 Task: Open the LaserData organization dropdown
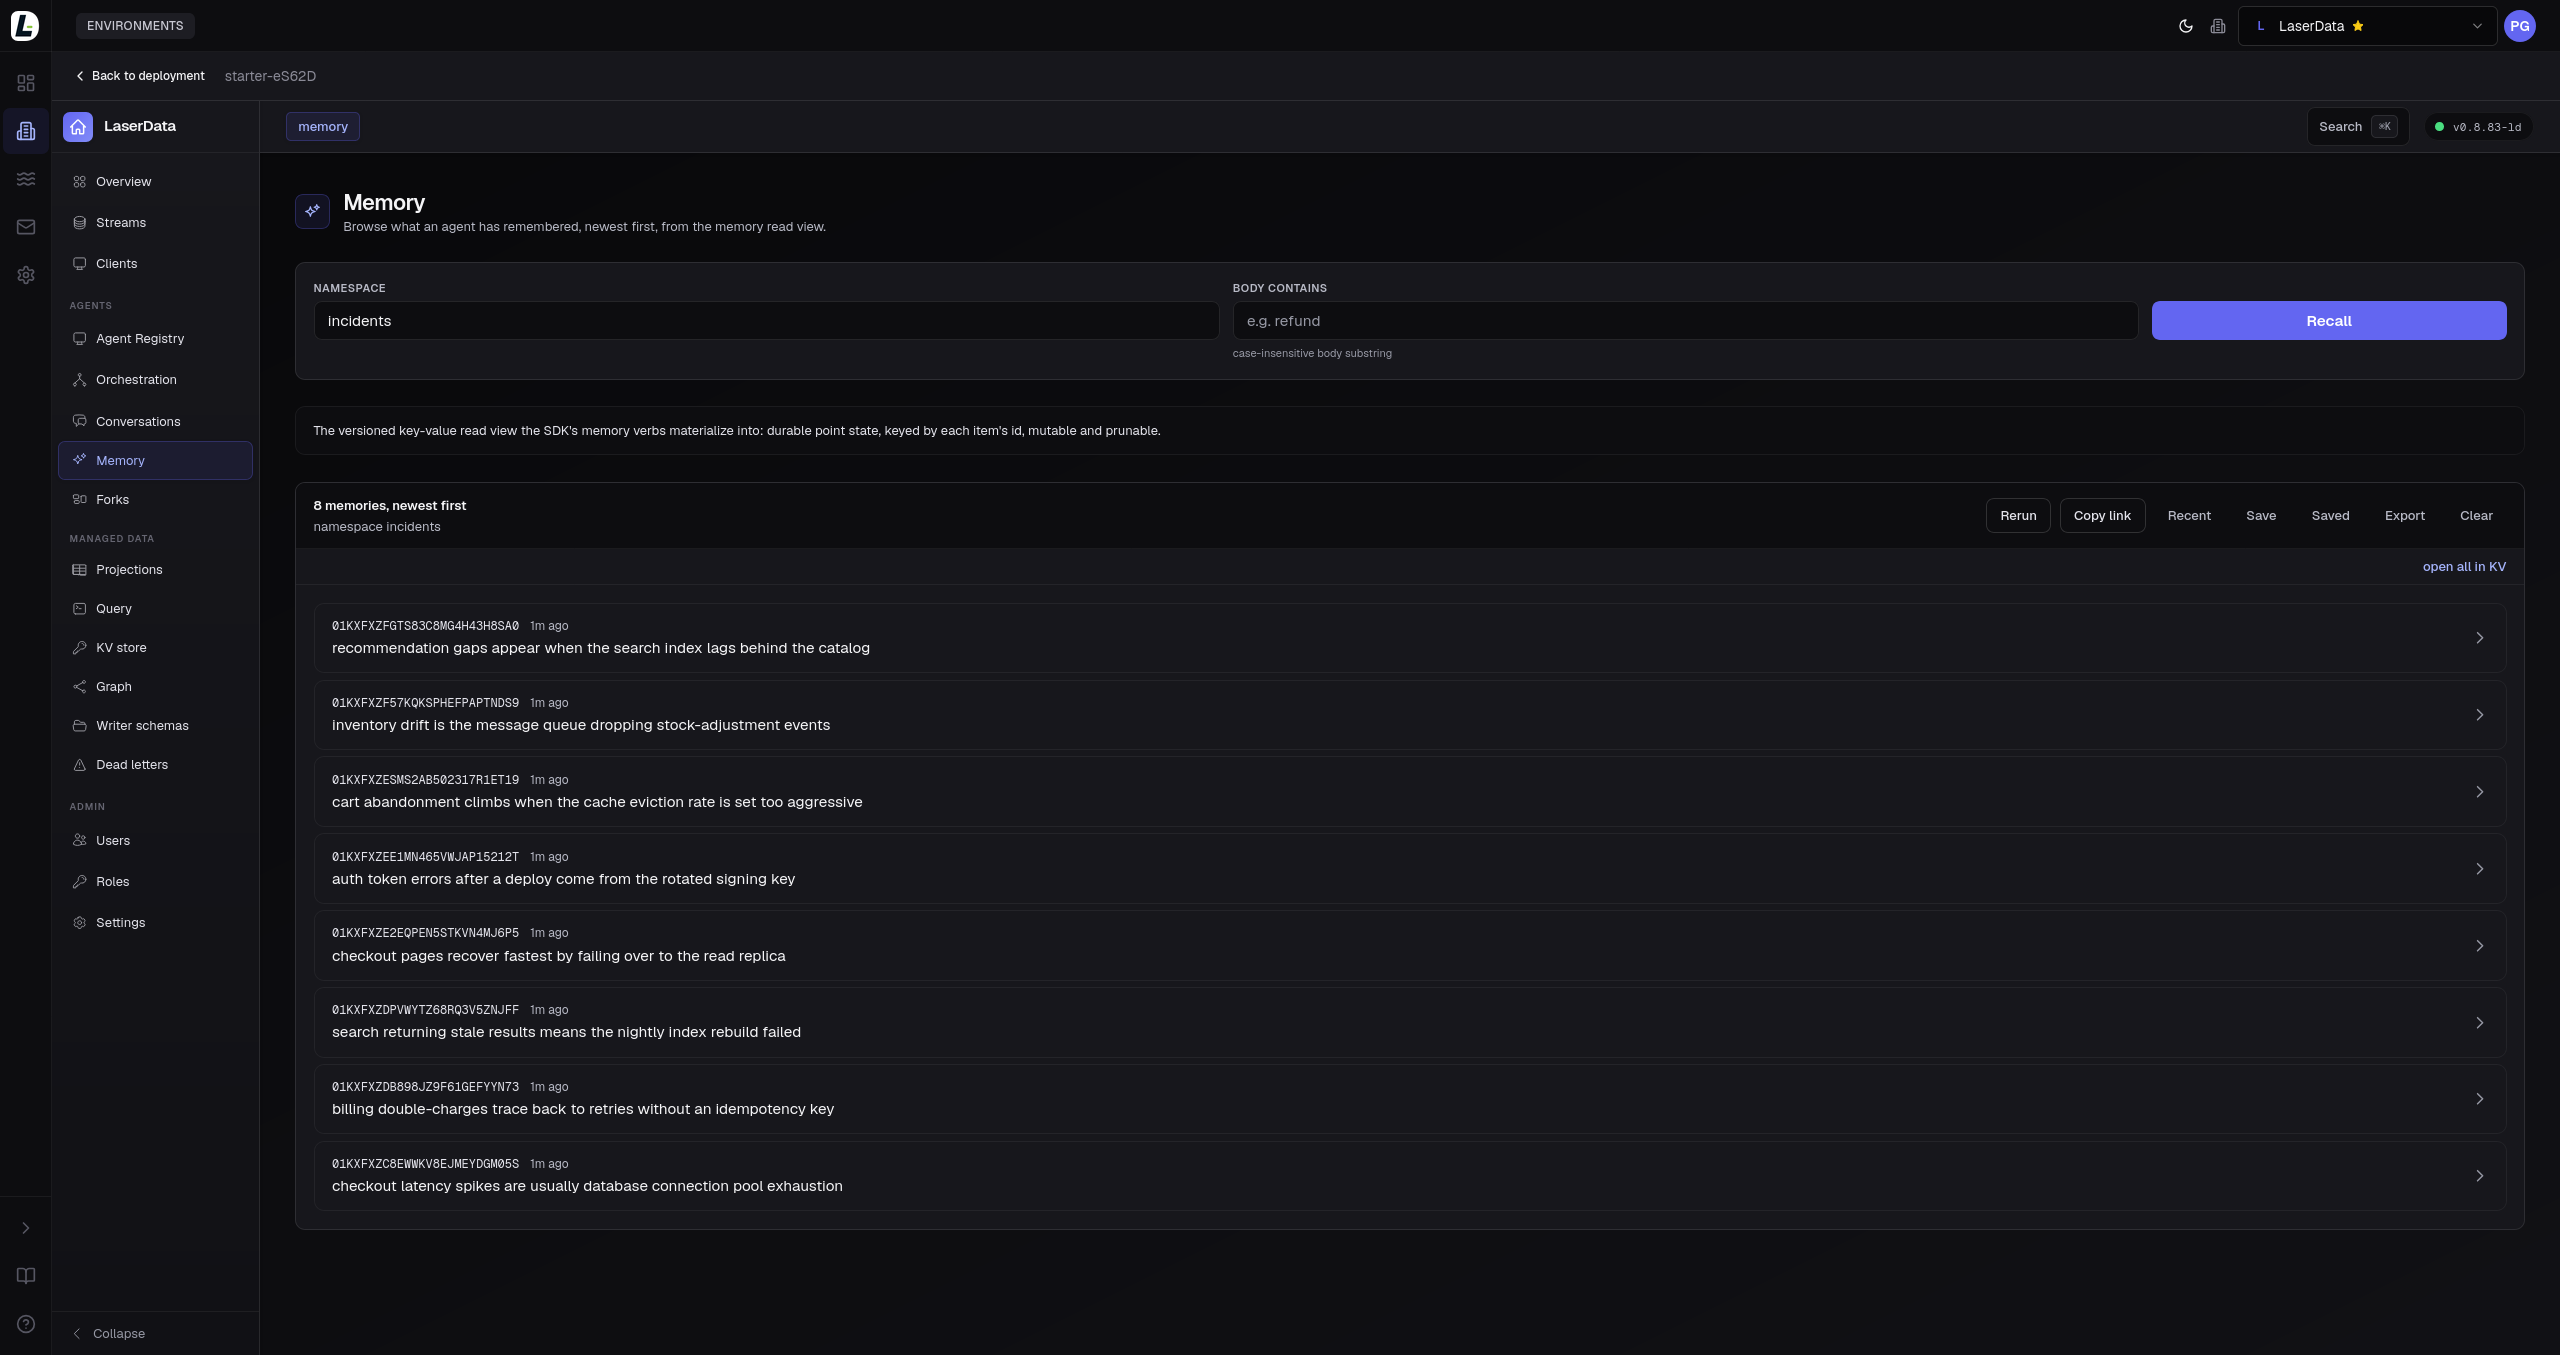coord(2366,26)
